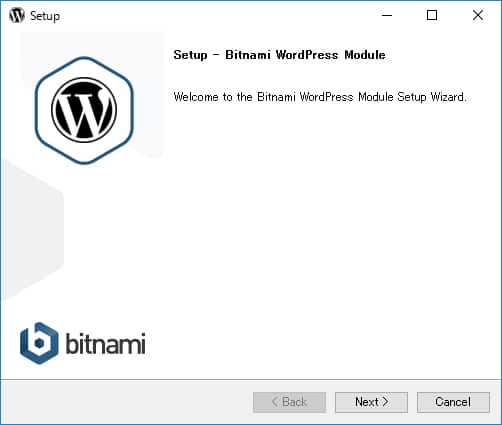The width and height of the screenshot is (502, 425).
Task: Go to the next setup step
Action: [371, 402]
